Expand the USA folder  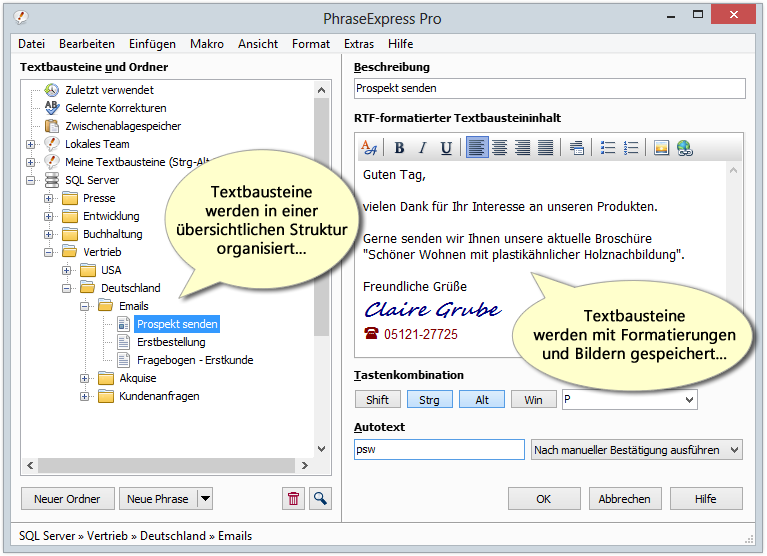point(67,270)
